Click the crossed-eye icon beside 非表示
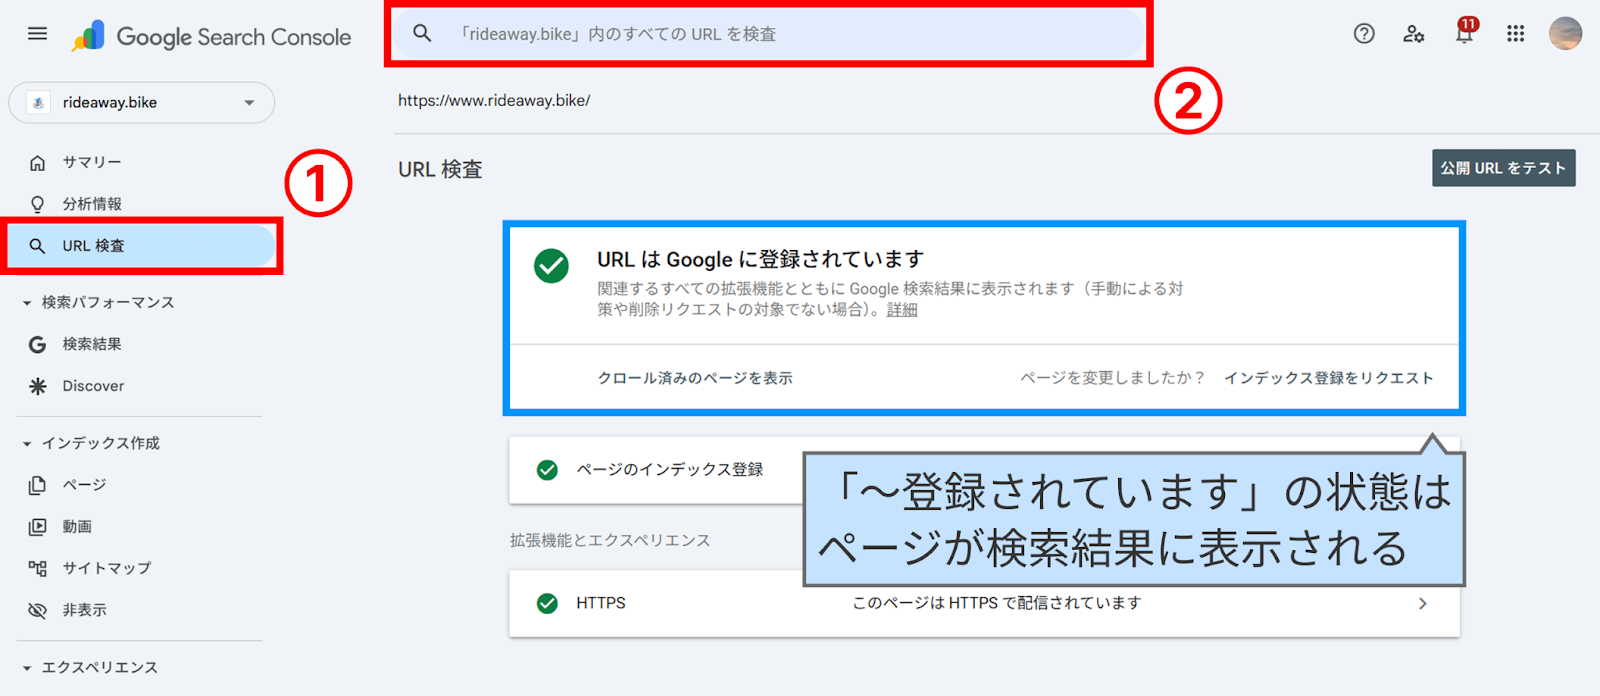The image size is (1600, 696). point(37,610)
